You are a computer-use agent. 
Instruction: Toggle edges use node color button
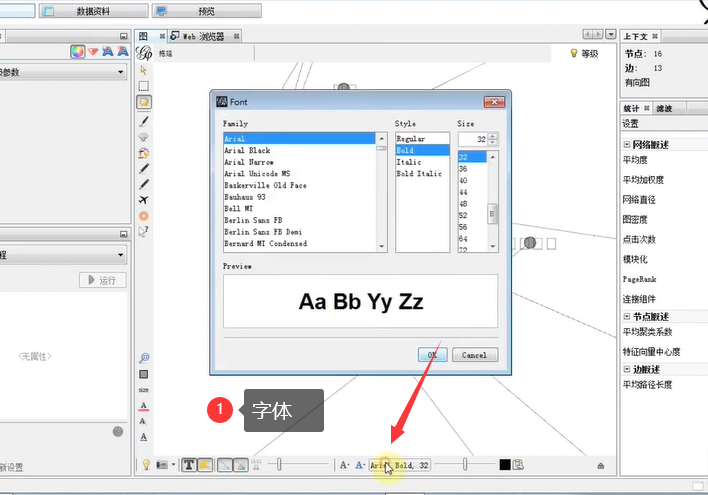(x=241, y=465)
